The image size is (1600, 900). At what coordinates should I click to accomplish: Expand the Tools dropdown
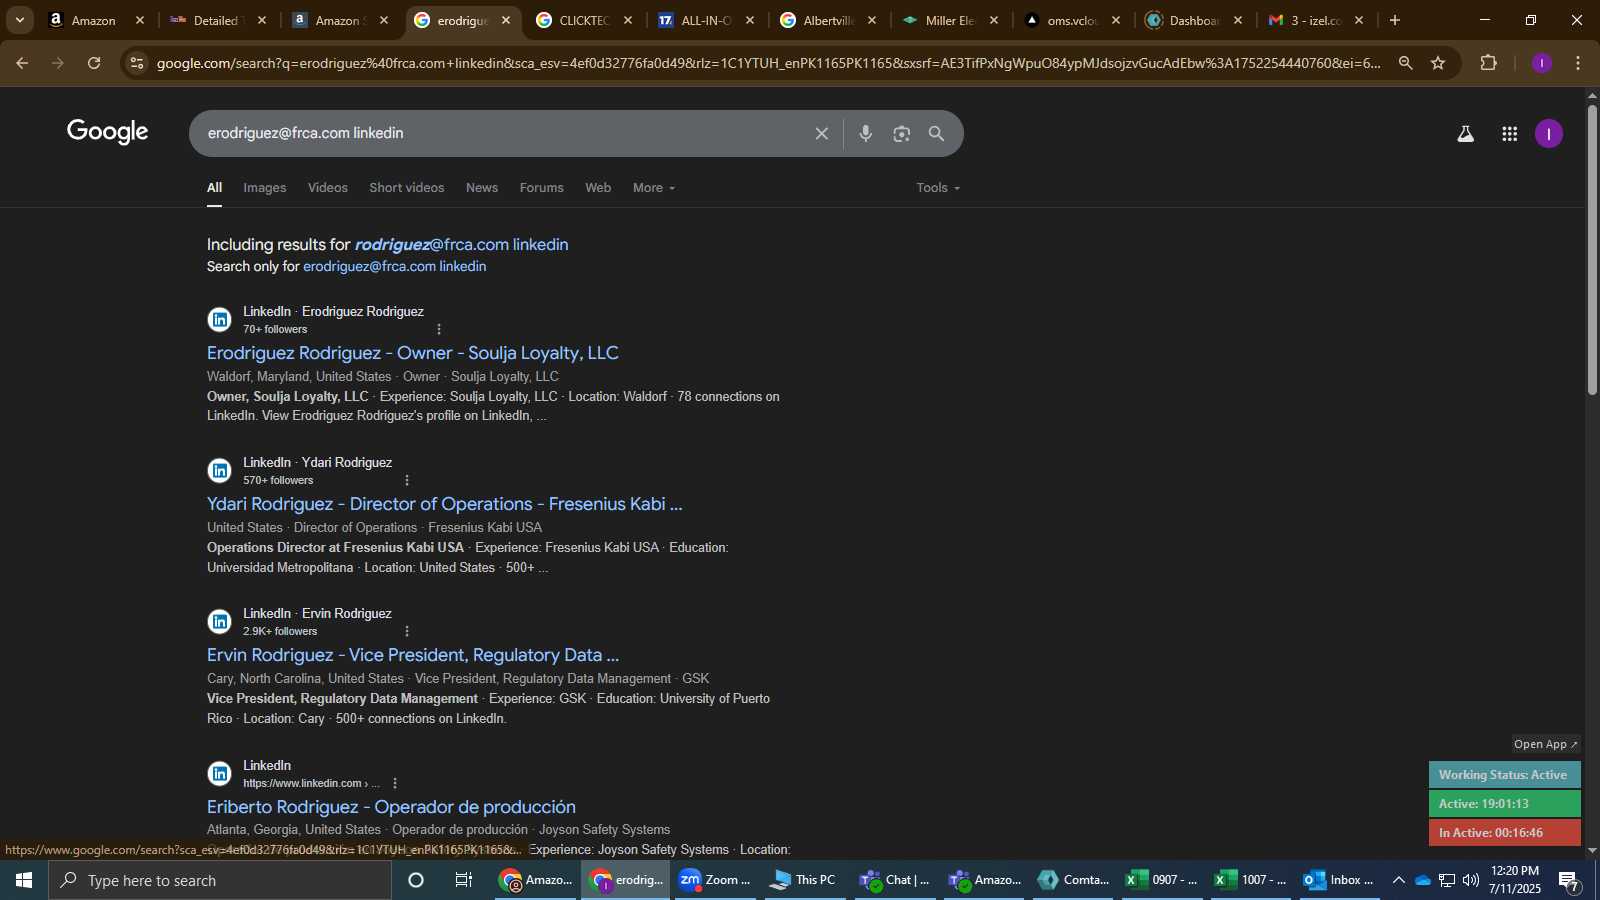[938, 188]
